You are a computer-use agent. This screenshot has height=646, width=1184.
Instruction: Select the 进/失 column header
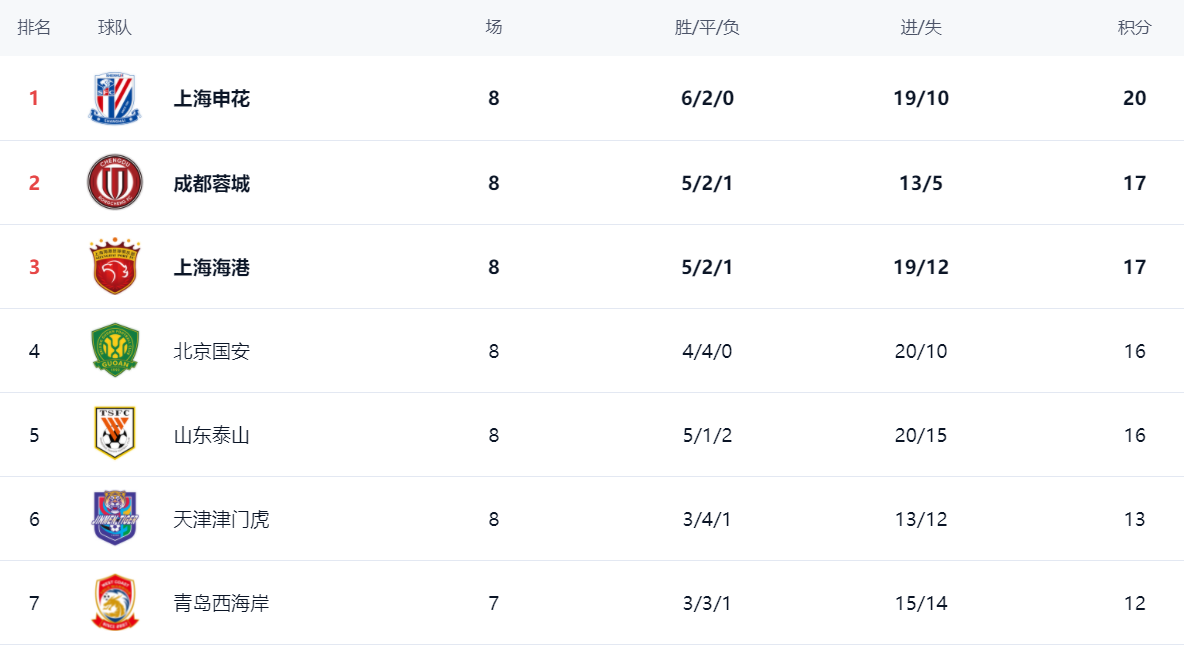tap(920, 28)
